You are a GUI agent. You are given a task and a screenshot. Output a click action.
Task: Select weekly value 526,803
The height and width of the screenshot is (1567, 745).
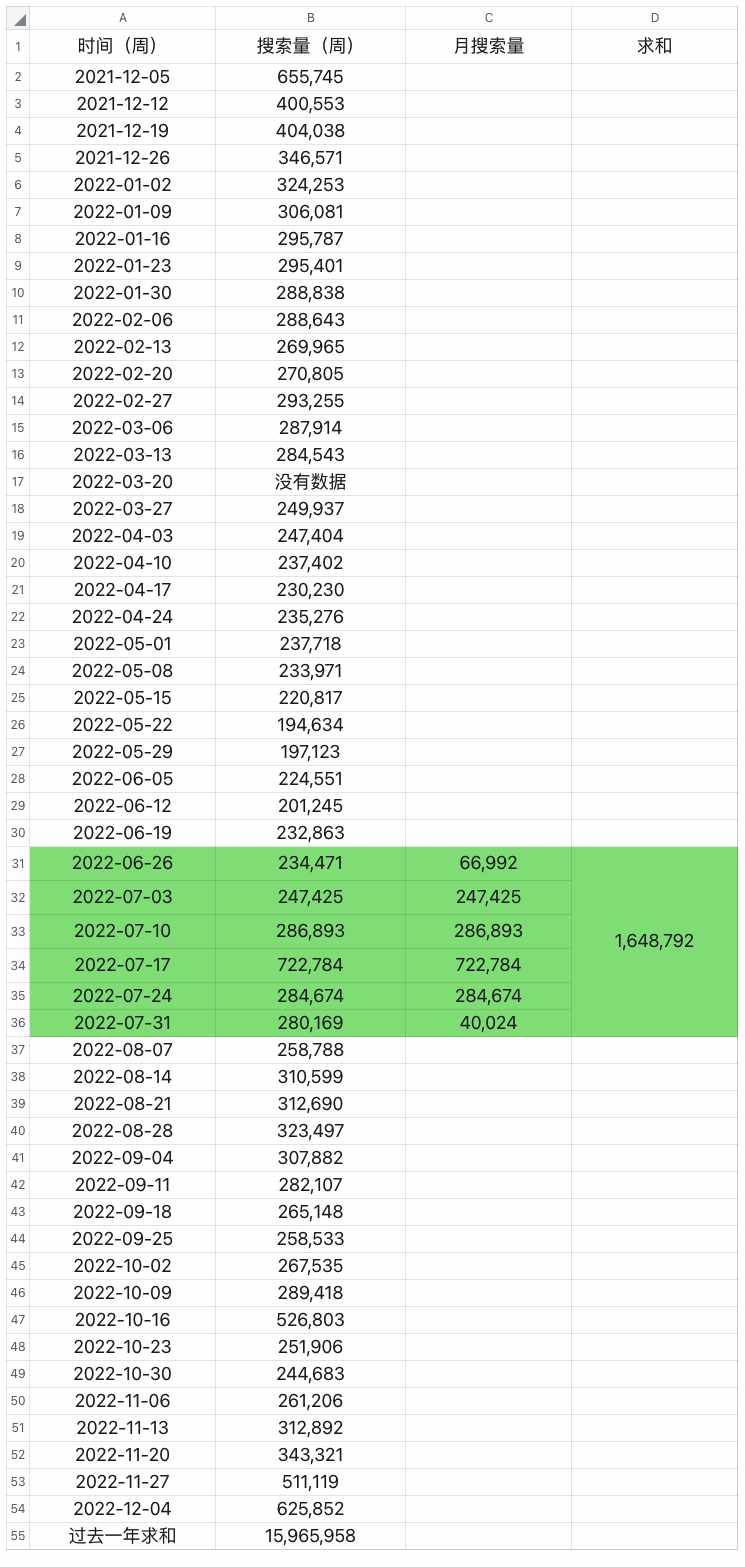click(x=311, y=1320)
